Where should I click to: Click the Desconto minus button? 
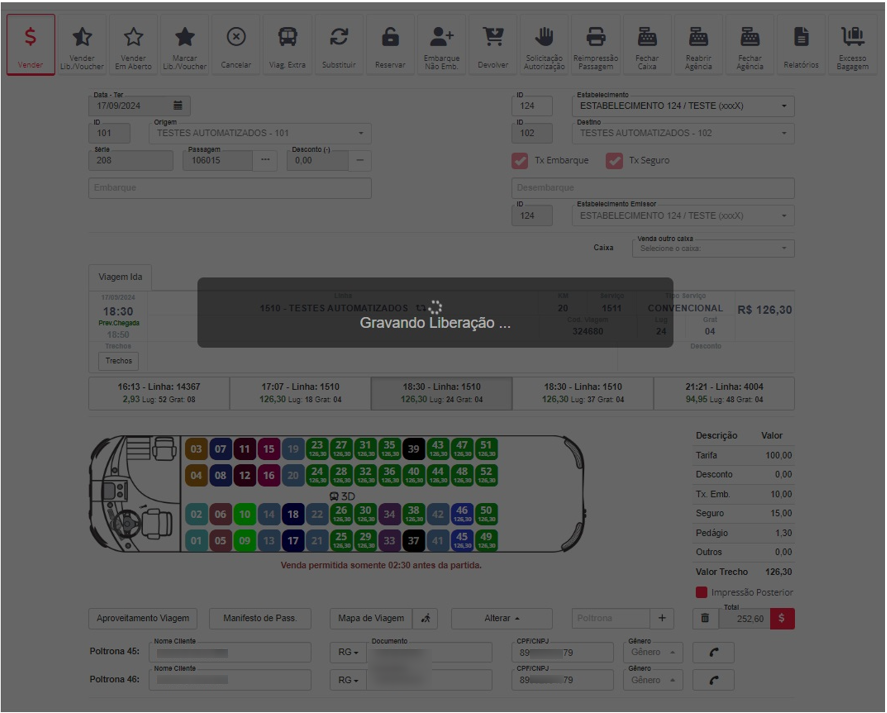[360, 160]
